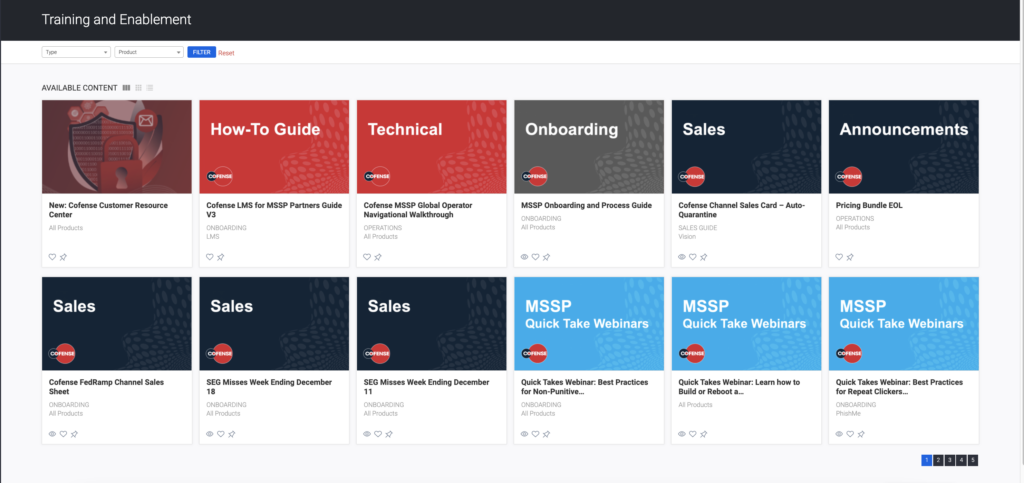Favorite SEG Misses Week Ending December 11
This screenshot has height=483, width=1024.
pos(378,434)
